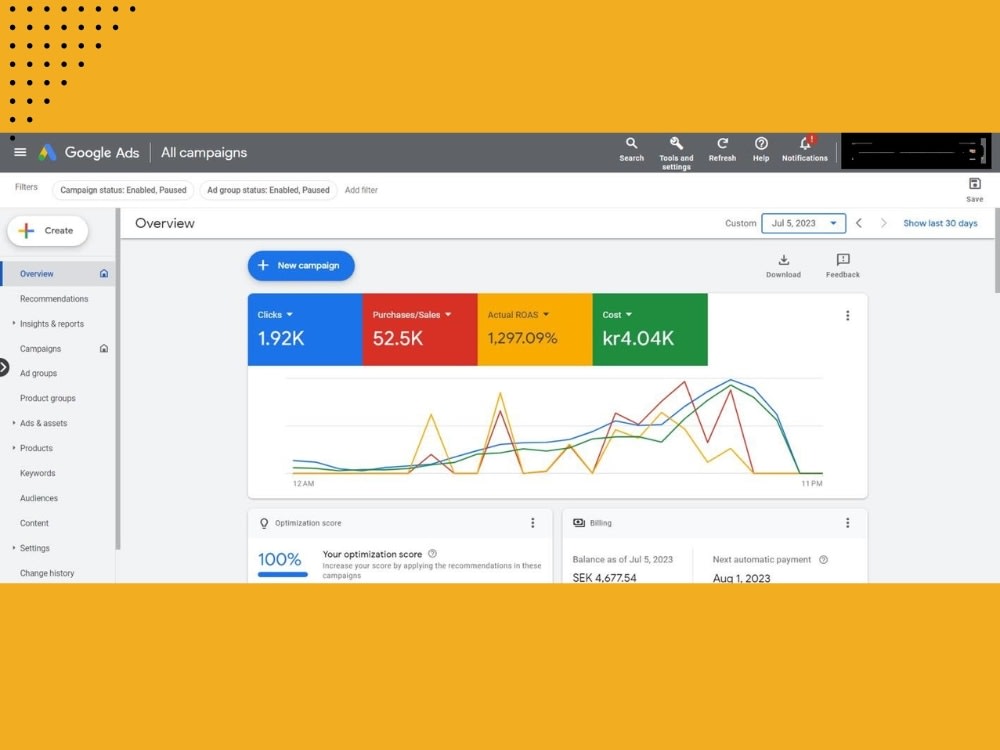Expand the Settings section

(x=13, y=548)
